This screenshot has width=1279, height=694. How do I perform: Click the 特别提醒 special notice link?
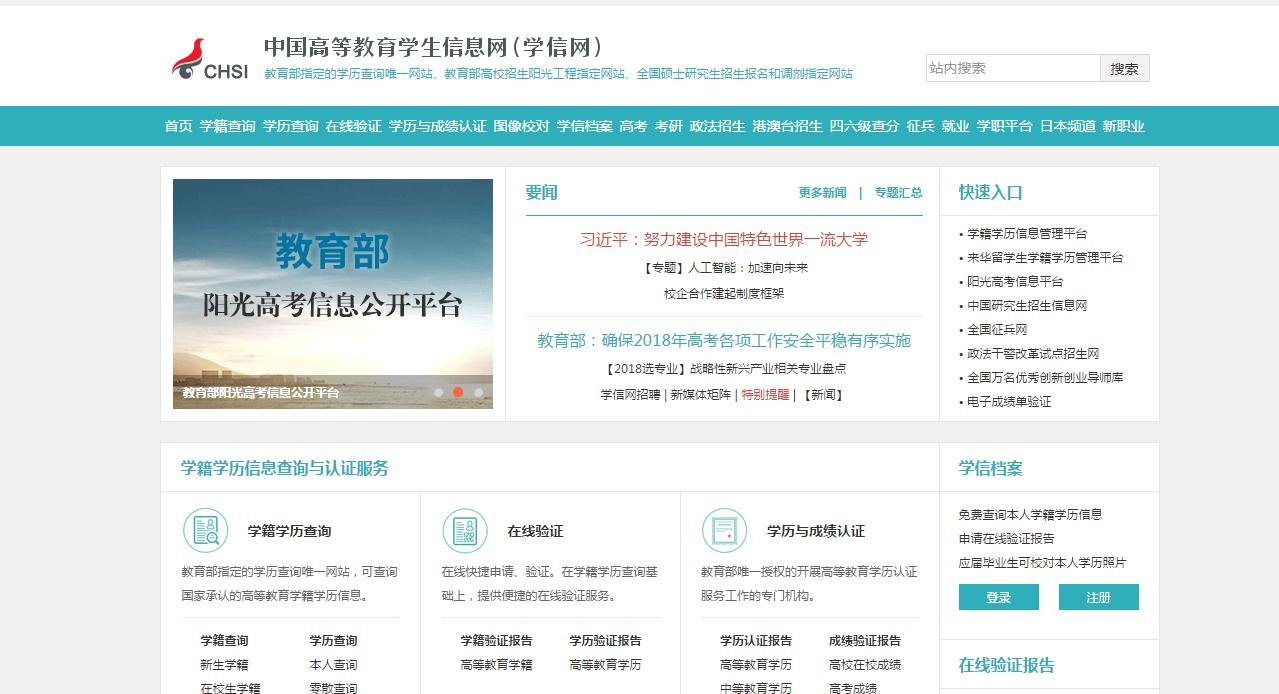pyautogui.click(x=765, y=394)
